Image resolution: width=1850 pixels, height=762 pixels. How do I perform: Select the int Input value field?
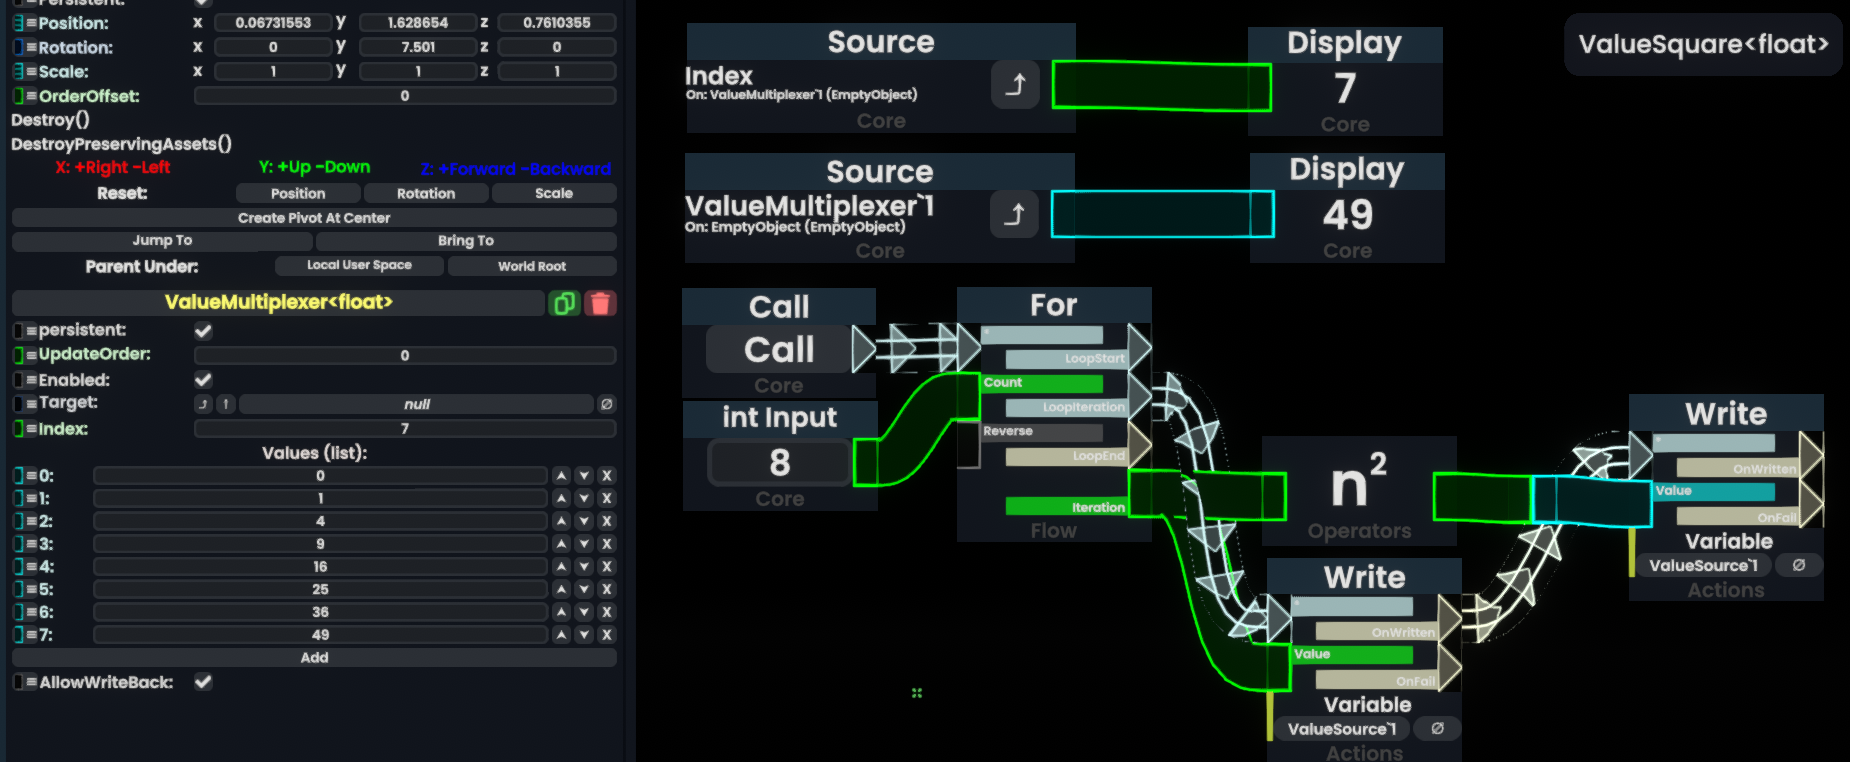779,463
